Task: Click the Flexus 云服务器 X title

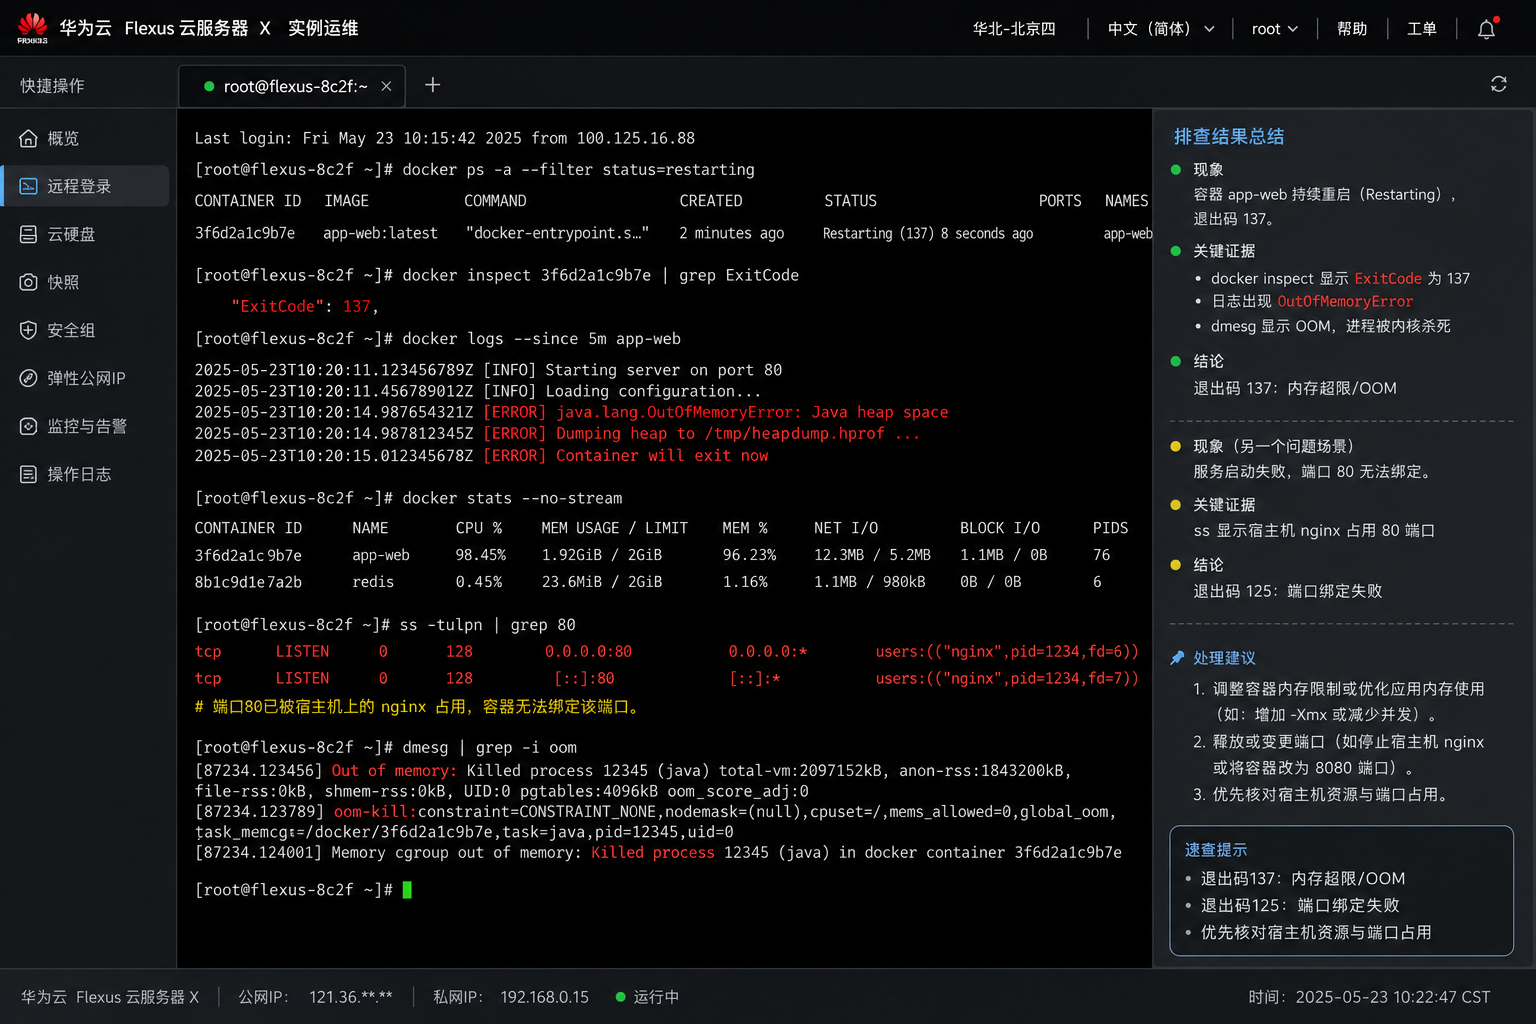Action: (198, 28)
